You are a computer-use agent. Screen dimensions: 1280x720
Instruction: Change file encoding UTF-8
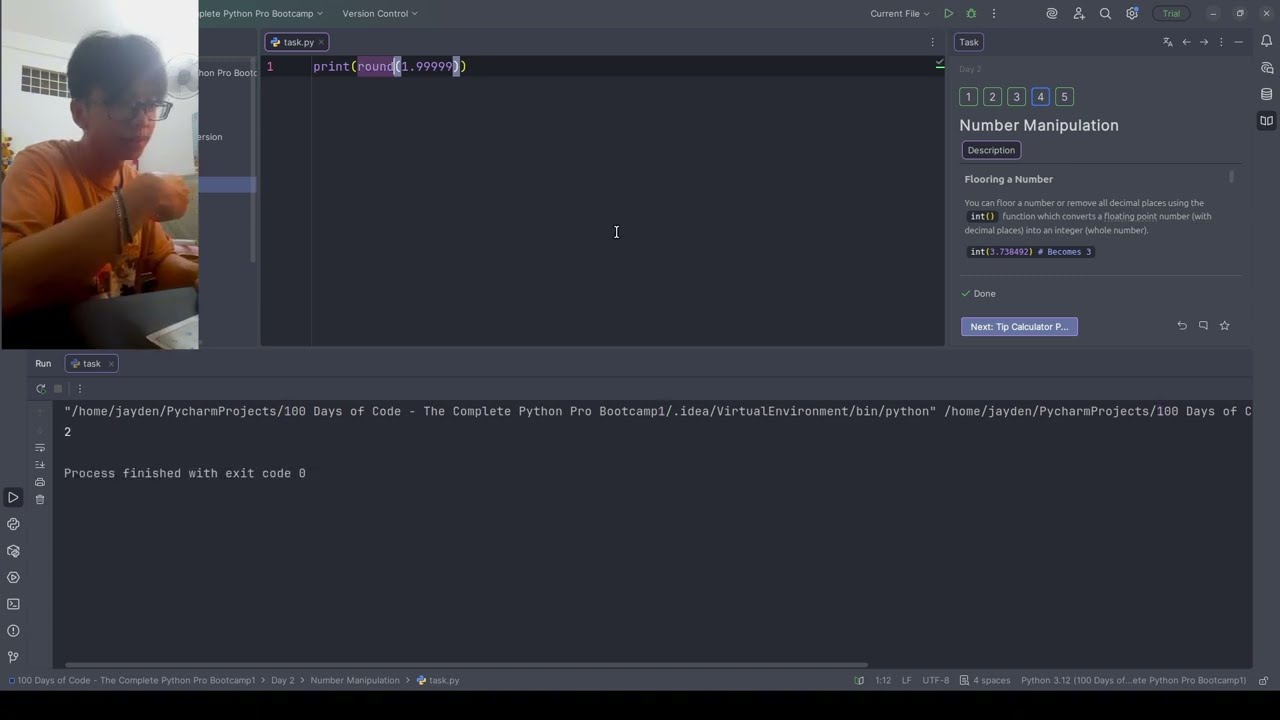point(936,680)
